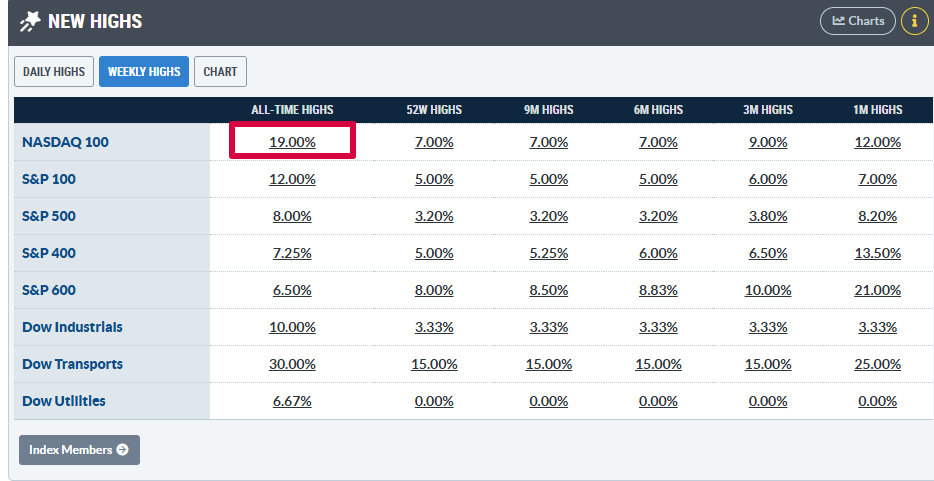Click S&P 600 3M highs 10.00%
This screenshot has width=934, height=481.
coord(768,290)
